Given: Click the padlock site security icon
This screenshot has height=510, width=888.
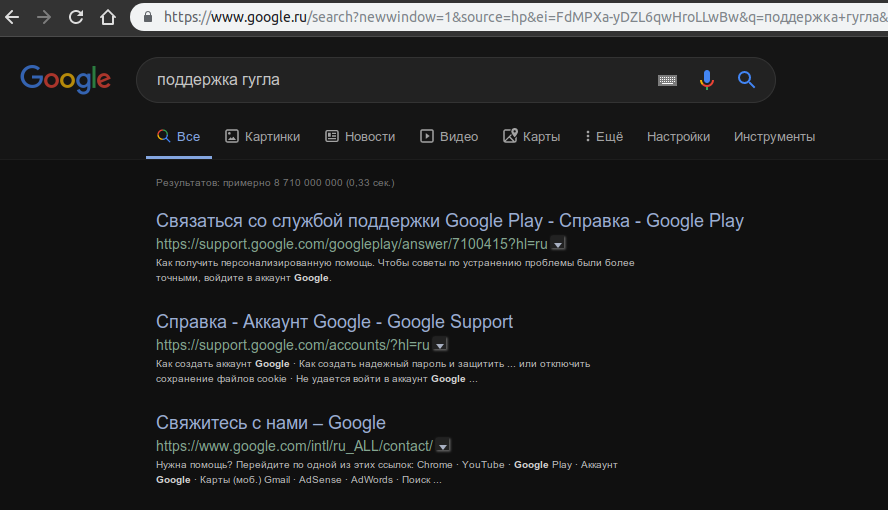Looking at the screenshot, I should click(148, 17).
